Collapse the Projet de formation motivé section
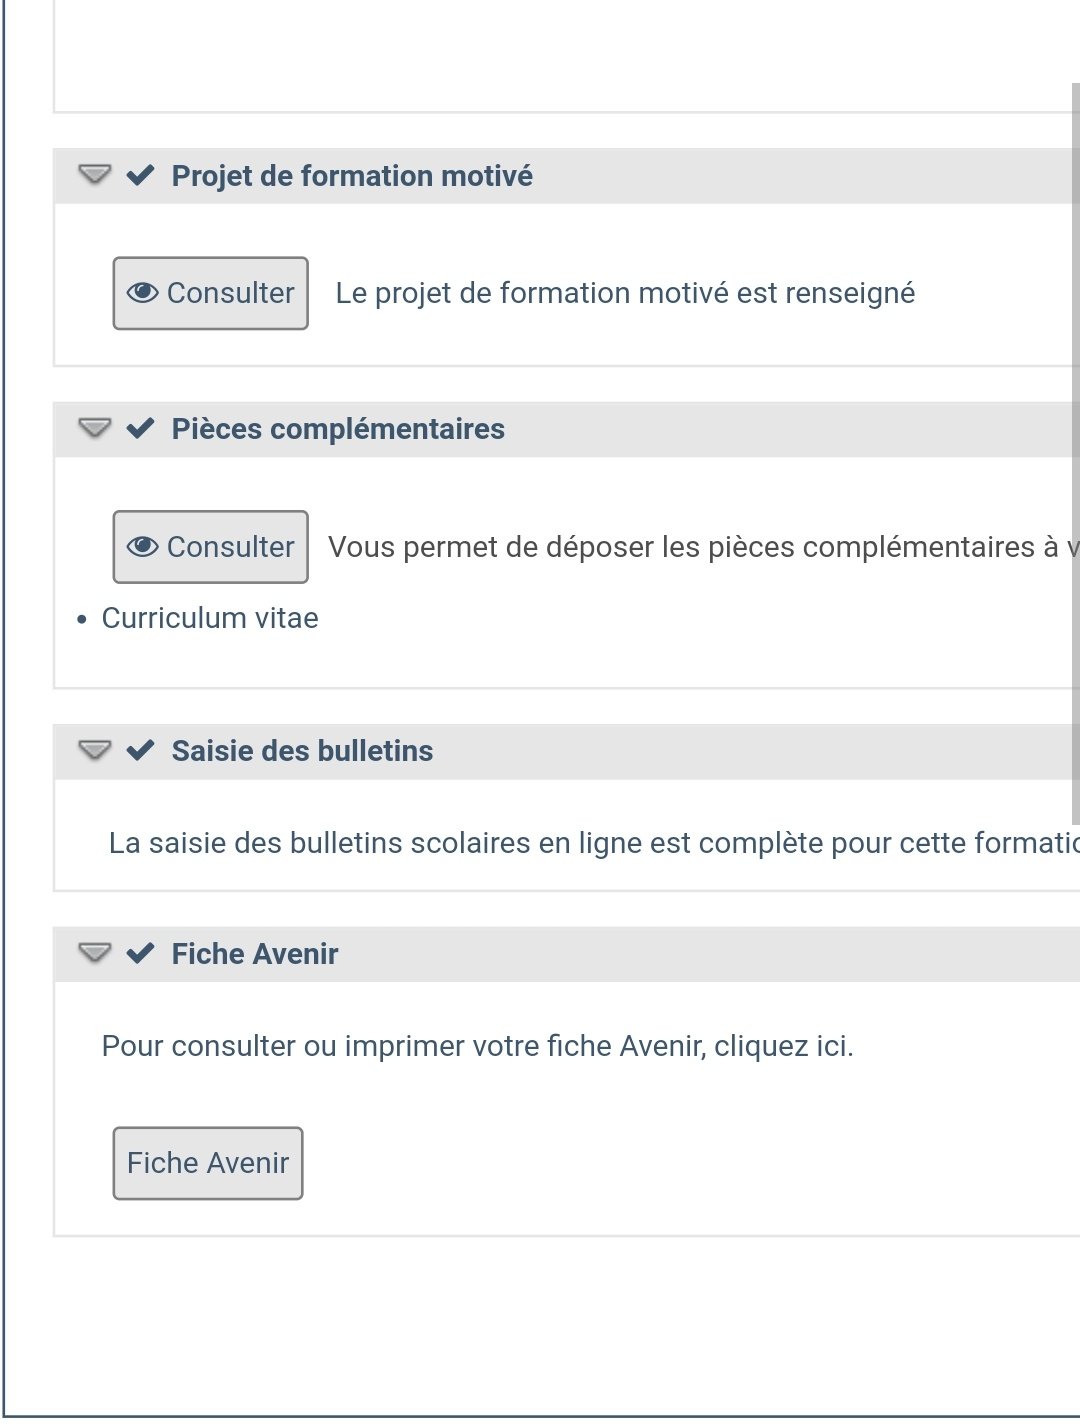 [x=95, y=175]
